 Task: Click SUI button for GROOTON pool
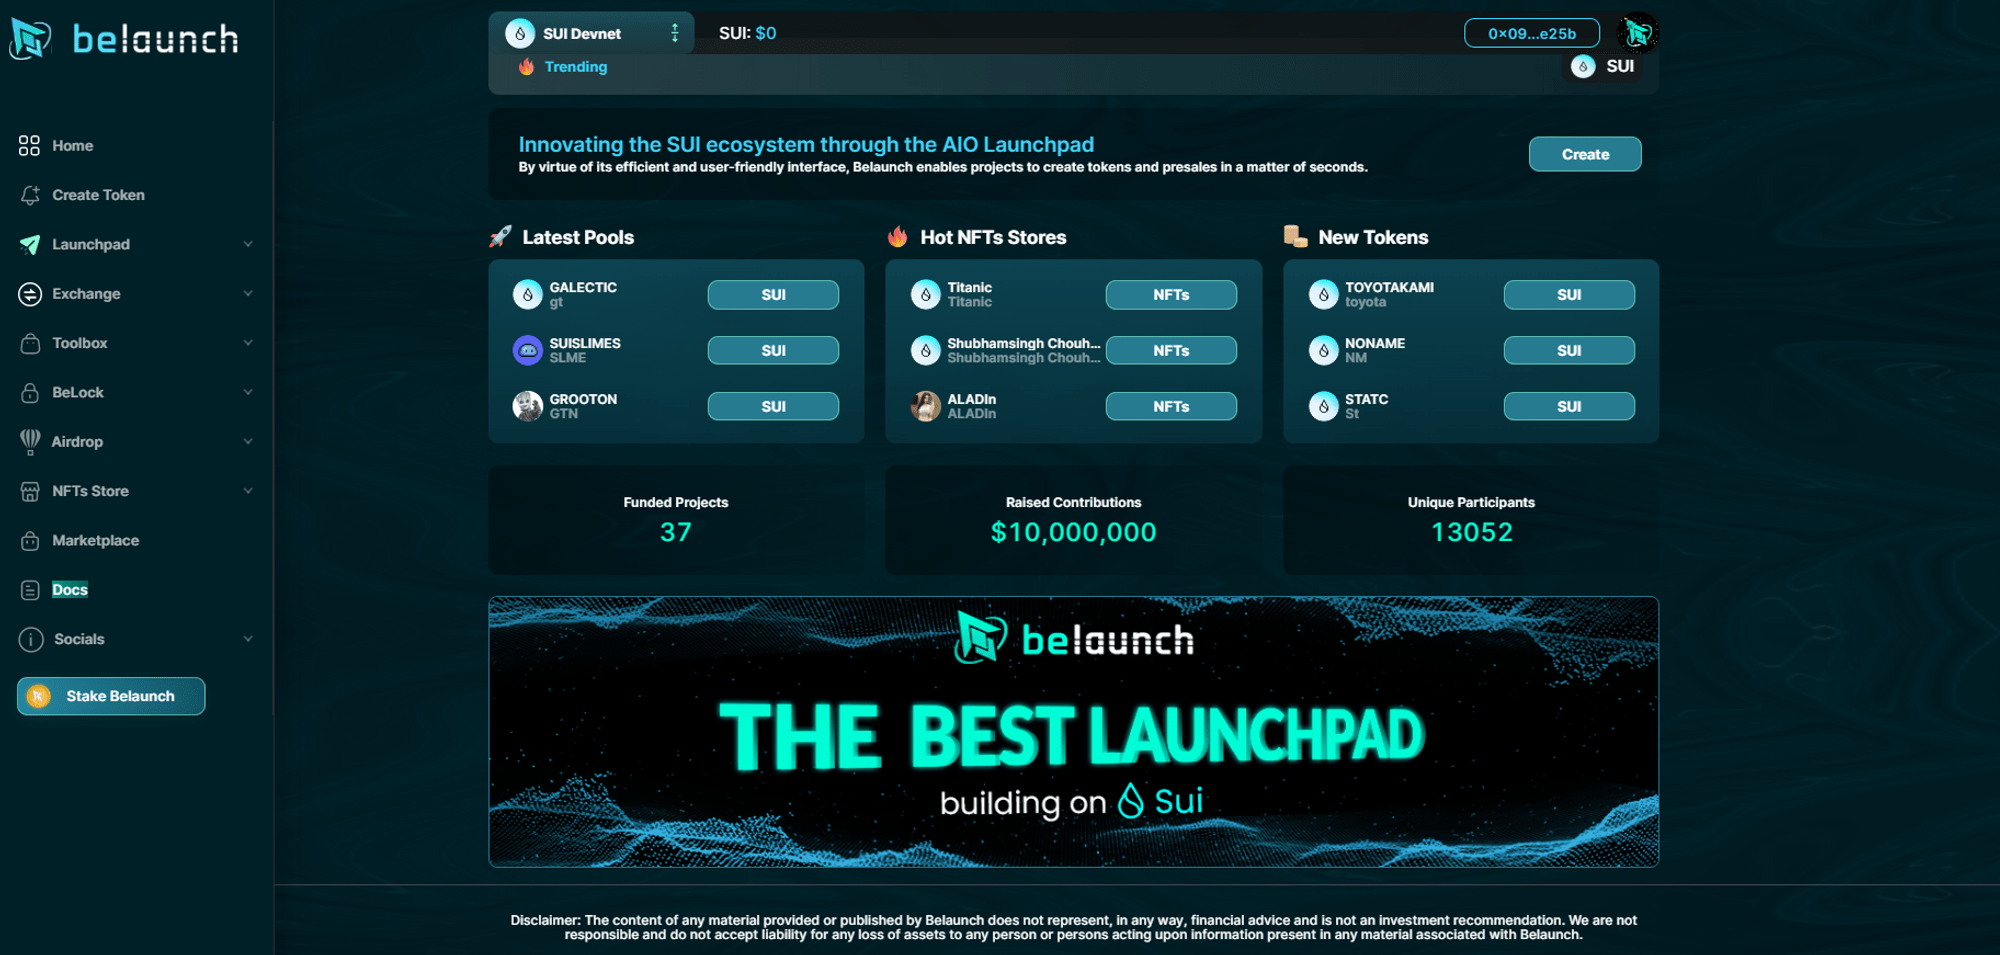[773, 406]
